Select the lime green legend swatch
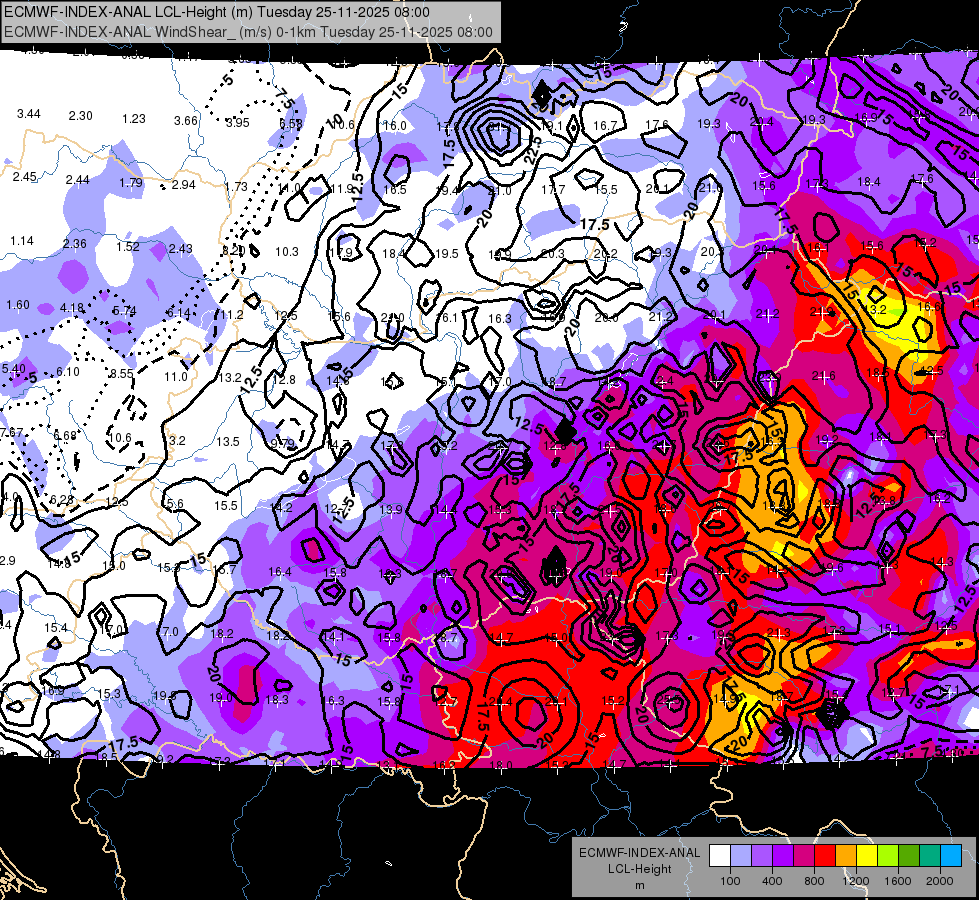The width and height of the screenshot is (979, 900). click(x=888, y=856)
